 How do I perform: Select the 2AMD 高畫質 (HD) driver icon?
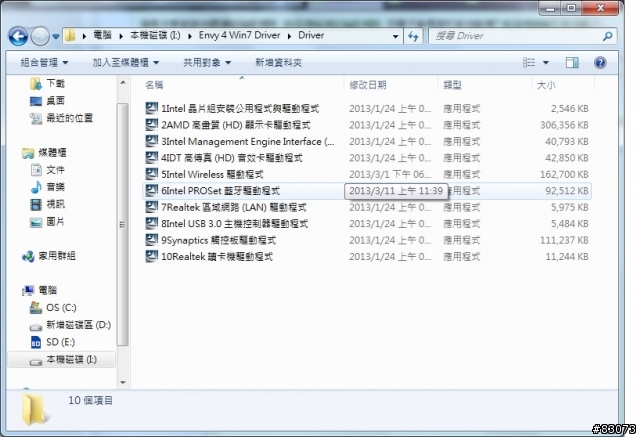152,124
